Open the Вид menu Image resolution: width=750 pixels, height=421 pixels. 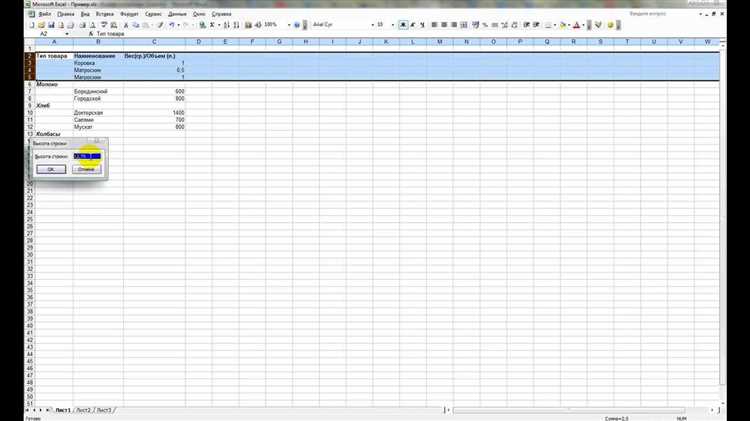pyautogui.click(x=85, y=14)
